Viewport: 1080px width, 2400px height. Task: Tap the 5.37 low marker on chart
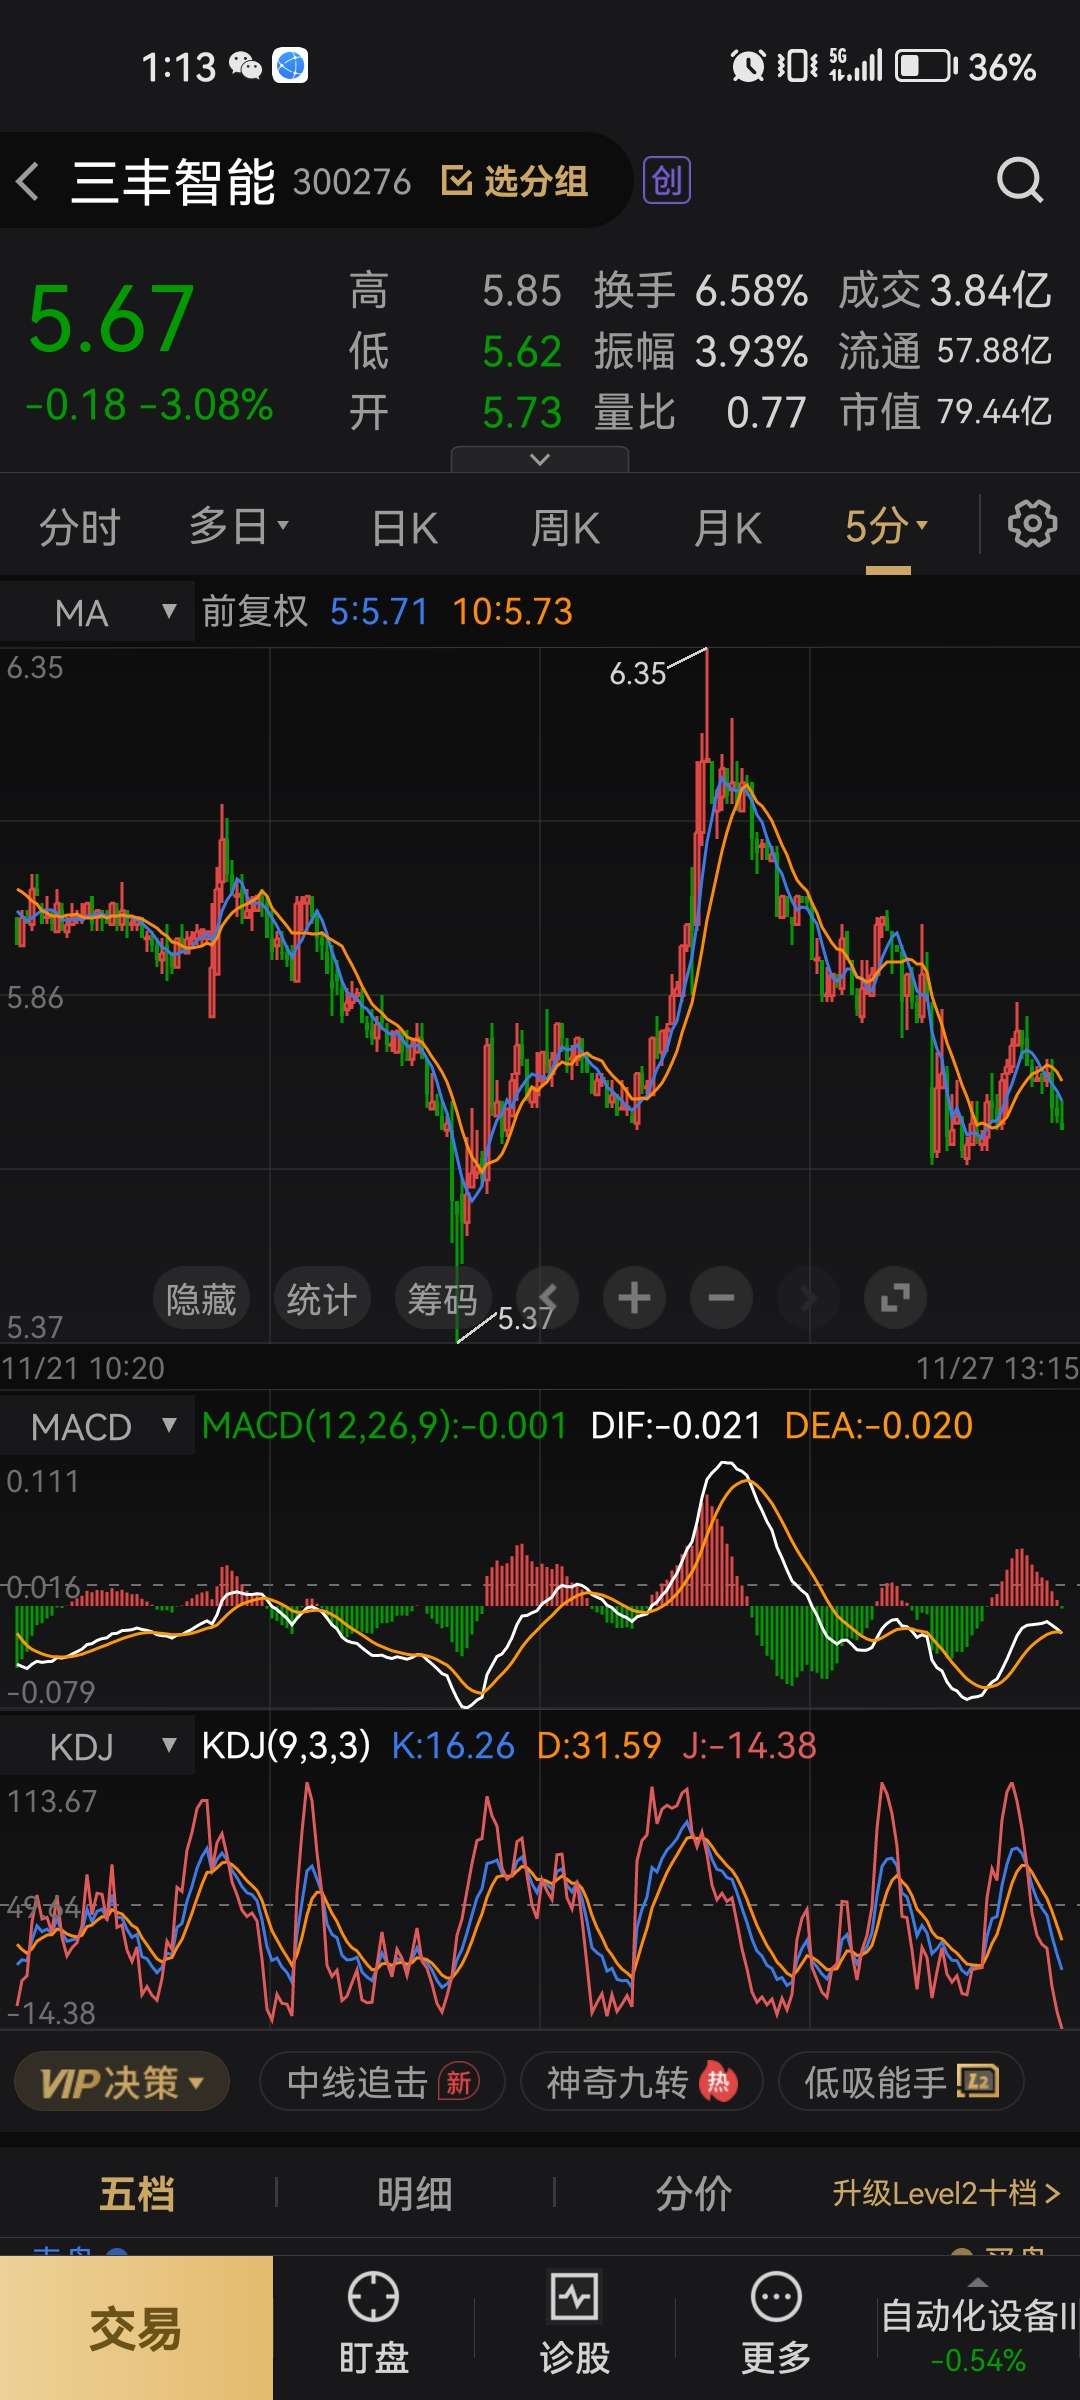525,1318
